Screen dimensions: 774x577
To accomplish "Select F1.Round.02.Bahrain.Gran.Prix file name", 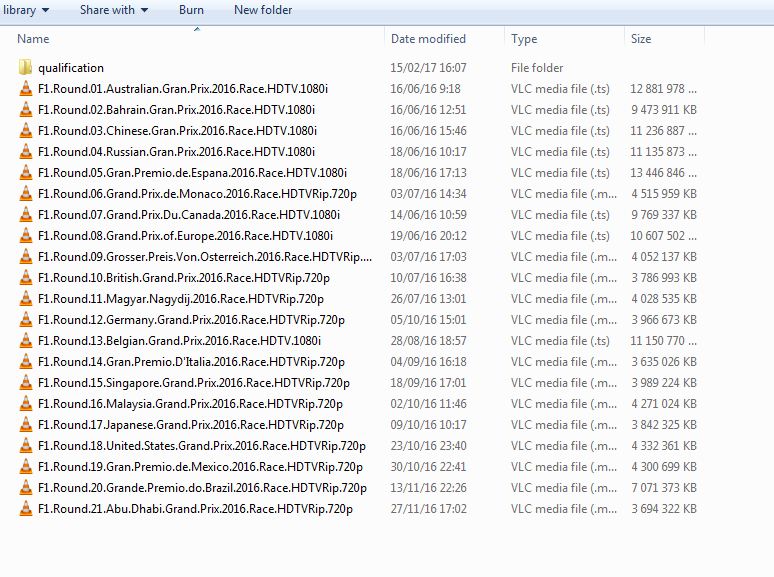I will pyautogui.click(x=176, y=110).
